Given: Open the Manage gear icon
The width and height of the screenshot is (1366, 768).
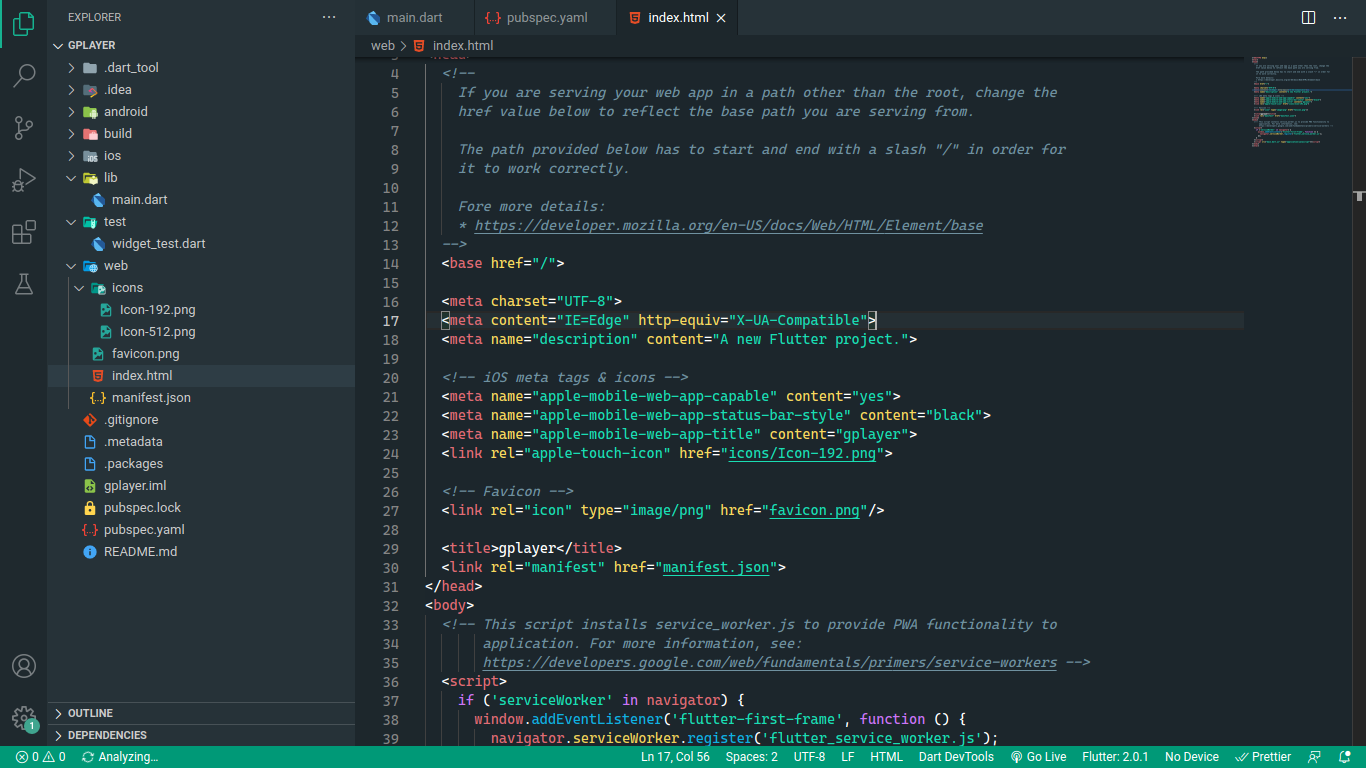Looking at the screenshot, I should 24,718.
